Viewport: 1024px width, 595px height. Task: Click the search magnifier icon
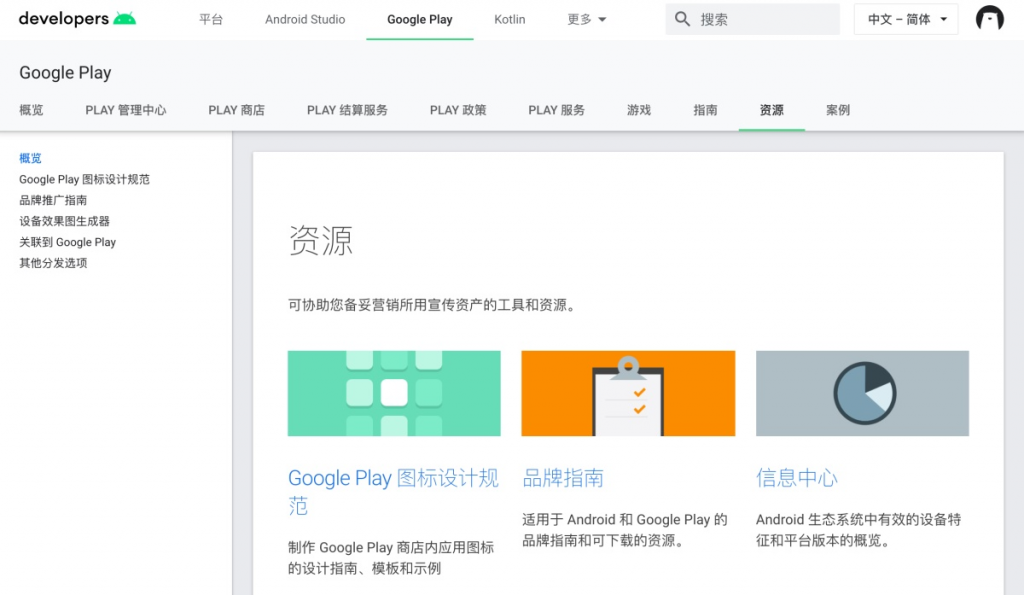pyautogui.click(x=683, y=19)
